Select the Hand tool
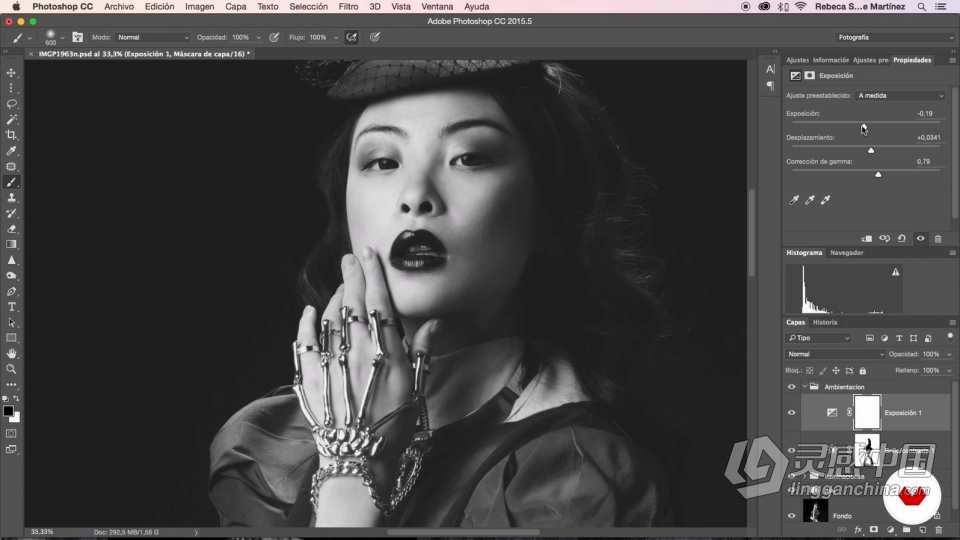The height and width of the screenshot is (540, 960). [x=11, y=354]
